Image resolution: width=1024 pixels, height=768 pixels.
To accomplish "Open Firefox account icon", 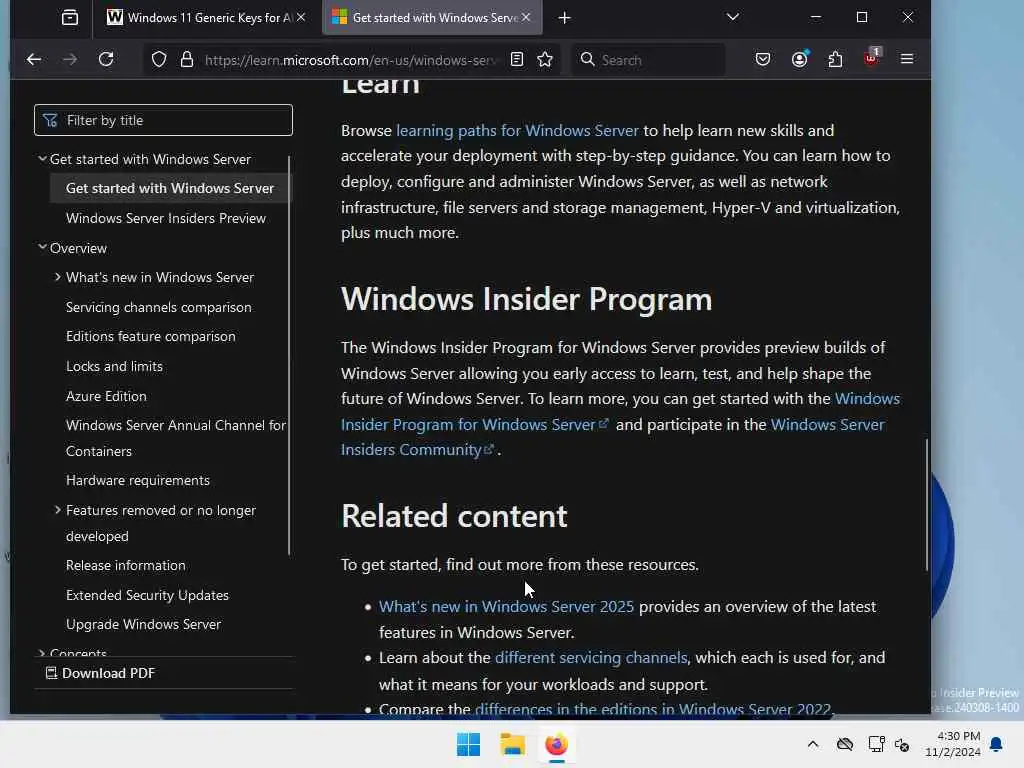I will tap(799, 59).
